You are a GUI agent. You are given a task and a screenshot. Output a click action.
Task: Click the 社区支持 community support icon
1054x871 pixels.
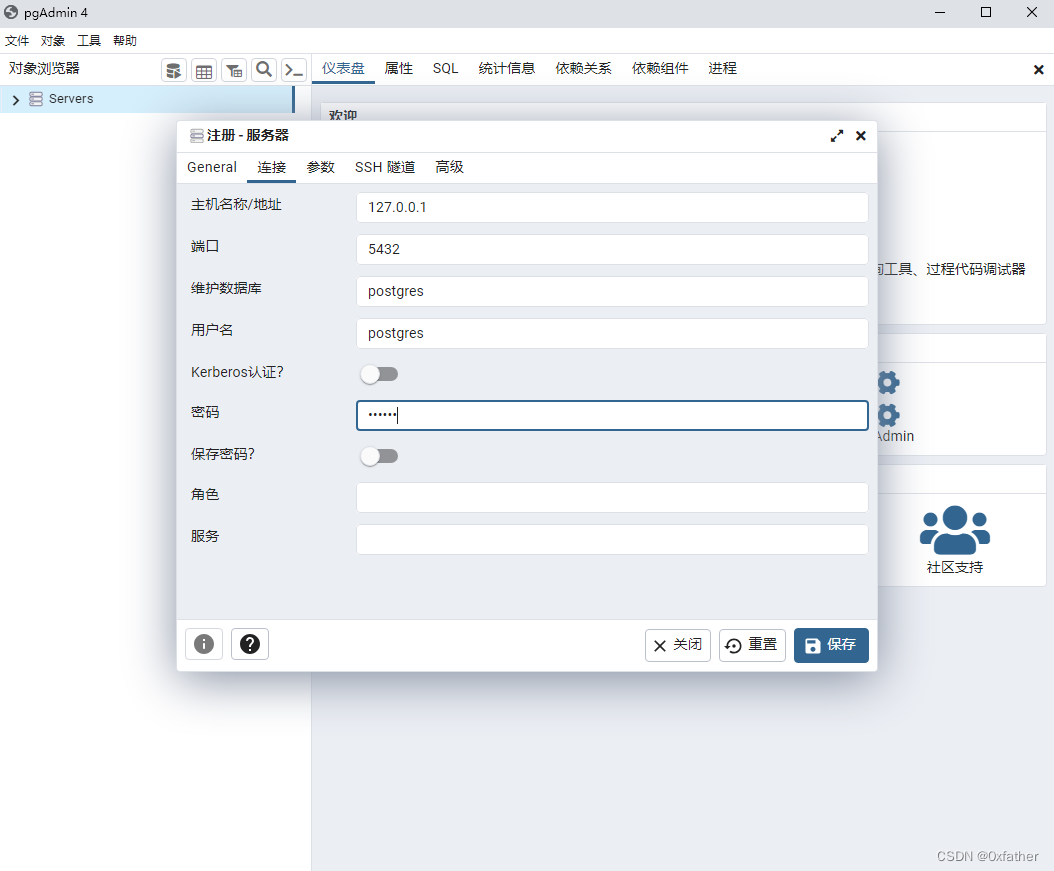click(x=954, y=528)
